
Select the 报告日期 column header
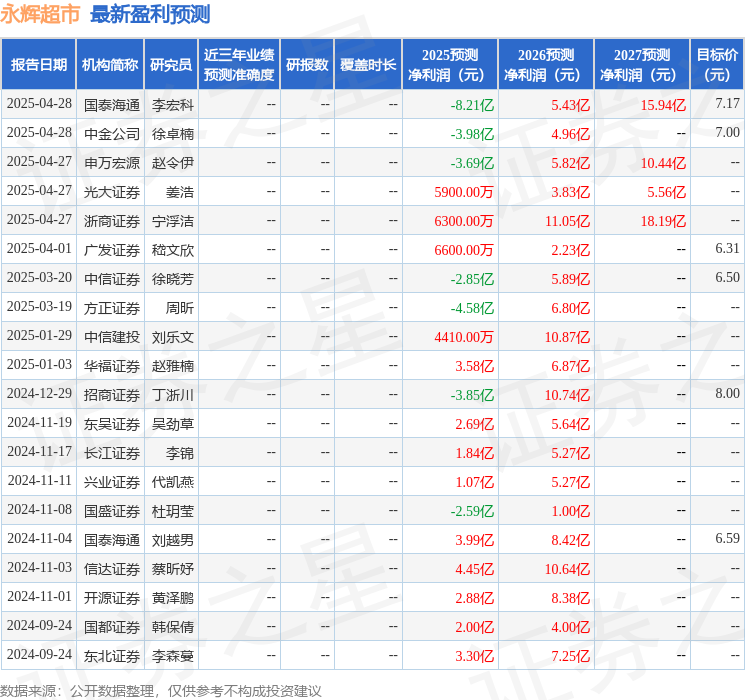click(39, 65)
